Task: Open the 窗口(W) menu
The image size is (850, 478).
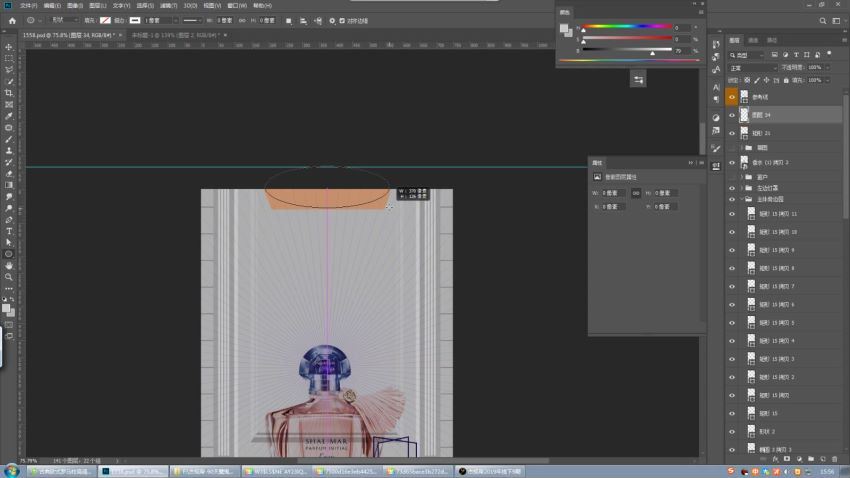Action: (x=237, y=5)
